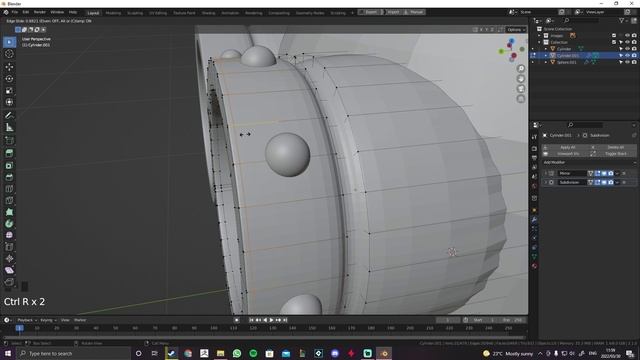Image resolution: width=640 pixels, height=360 pixels.
Task: Open the Add Modifier dropdown
Action: coord(589,162)
